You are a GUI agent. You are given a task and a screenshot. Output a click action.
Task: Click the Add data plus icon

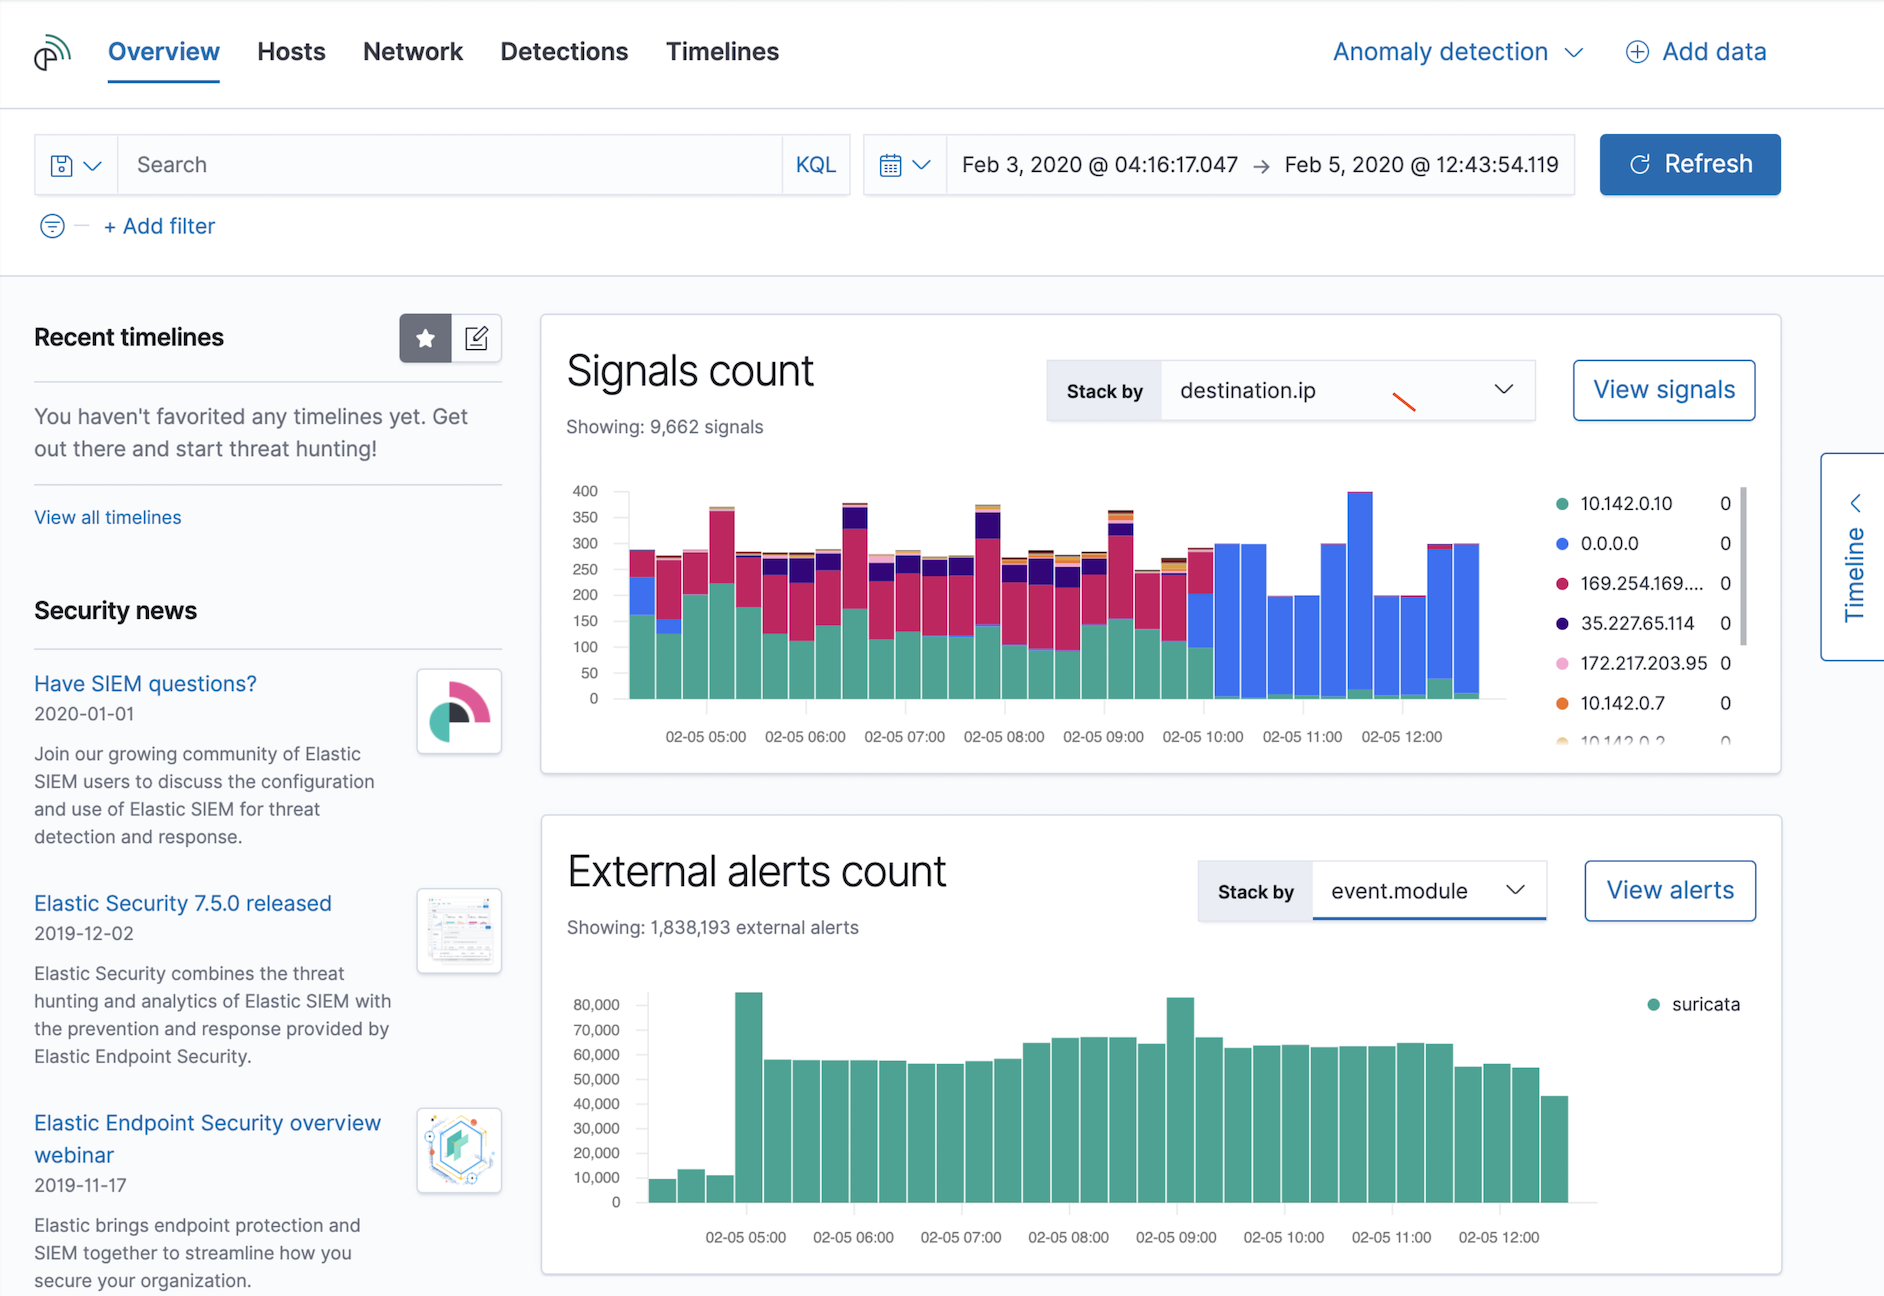pyautogui.click(x=1637, y=52)
